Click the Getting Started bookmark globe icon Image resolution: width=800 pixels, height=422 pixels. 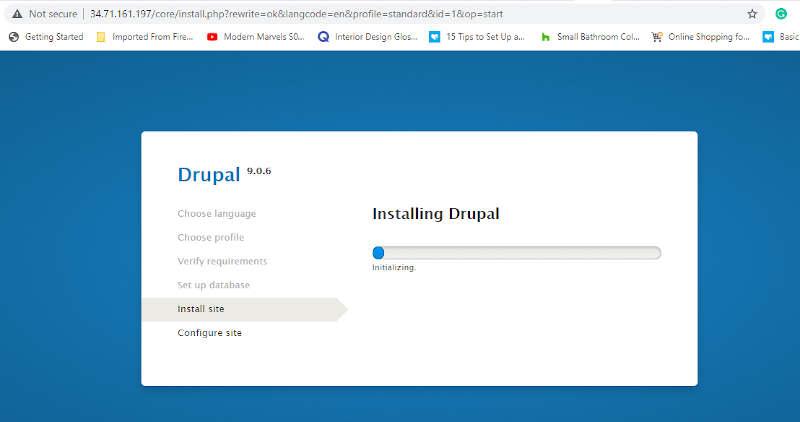14,37
